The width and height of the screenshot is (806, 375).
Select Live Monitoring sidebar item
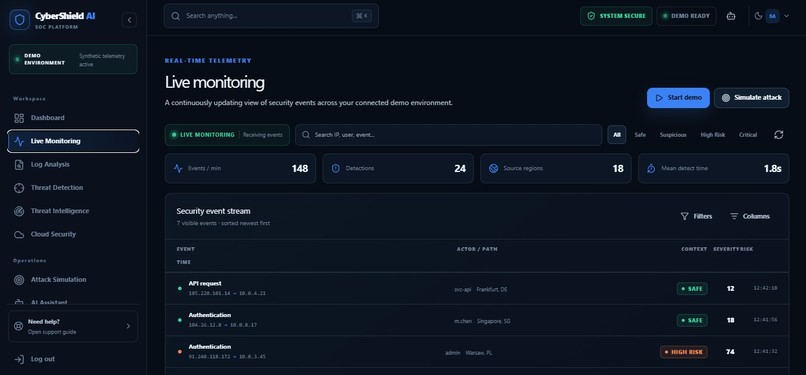tap(73, 141)
